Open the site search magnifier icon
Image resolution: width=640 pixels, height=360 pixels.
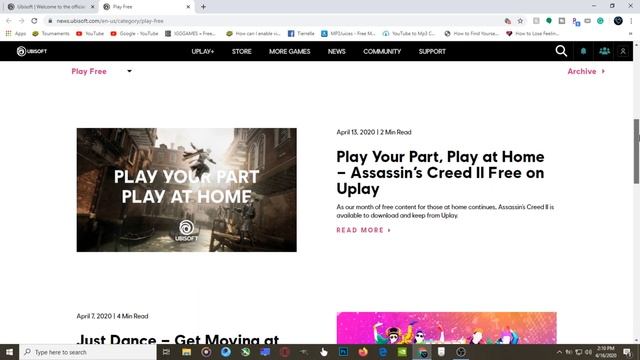coord(561,51)
